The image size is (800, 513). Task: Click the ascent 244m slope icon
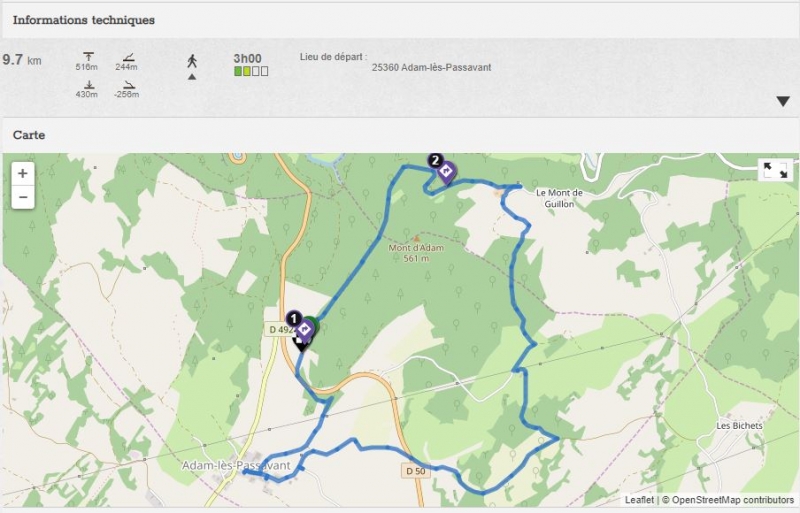(129, 58)
